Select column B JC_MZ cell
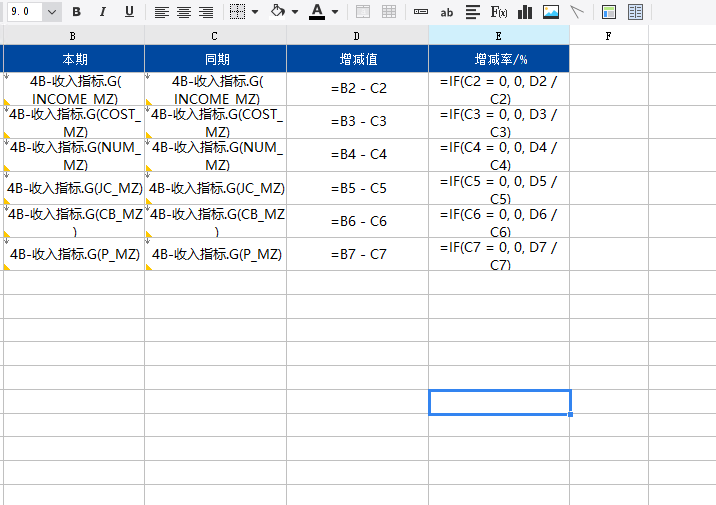716x505 pixels. (74, 188)
